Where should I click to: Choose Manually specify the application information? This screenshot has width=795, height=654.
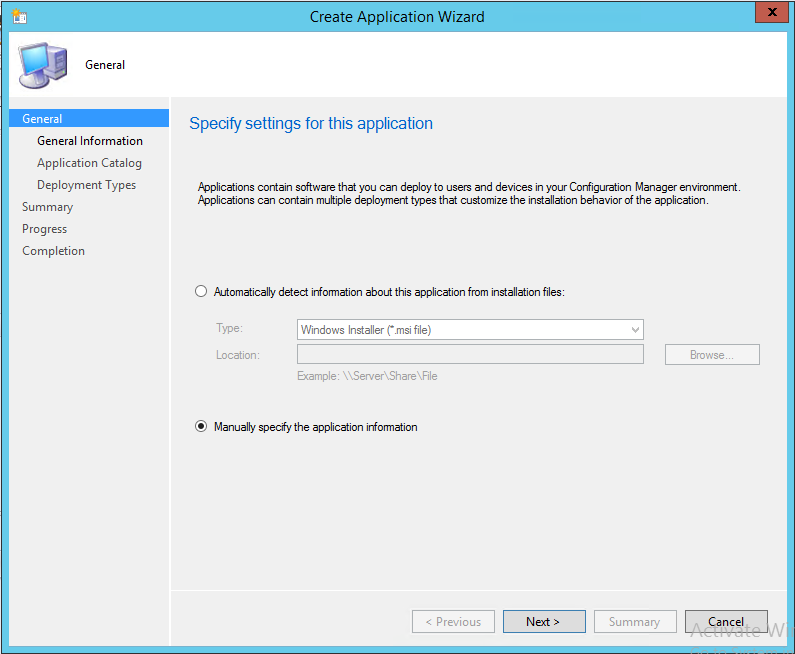coord(202,427)
